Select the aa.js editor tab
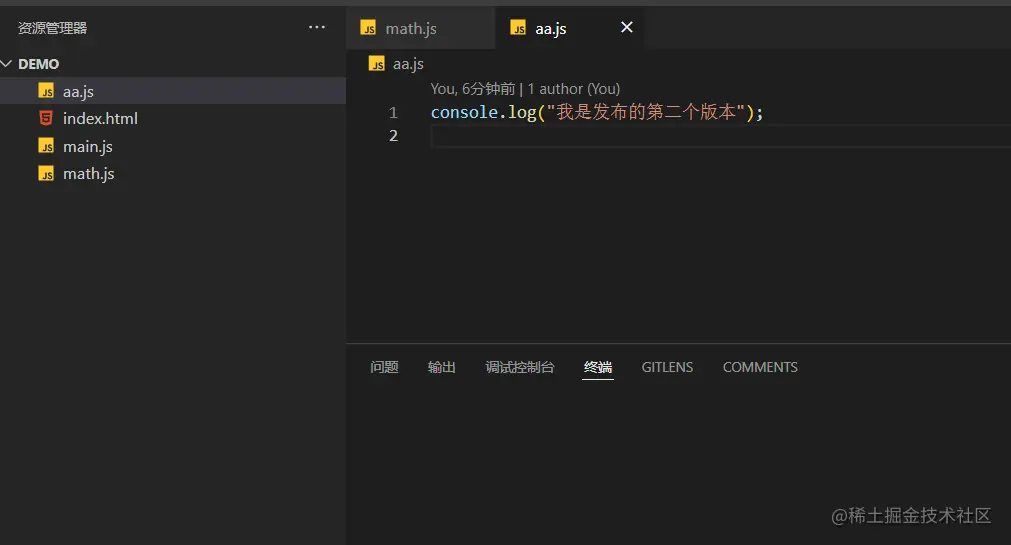1011x545 pixels. pyautogui.click(x=569, y=28)
